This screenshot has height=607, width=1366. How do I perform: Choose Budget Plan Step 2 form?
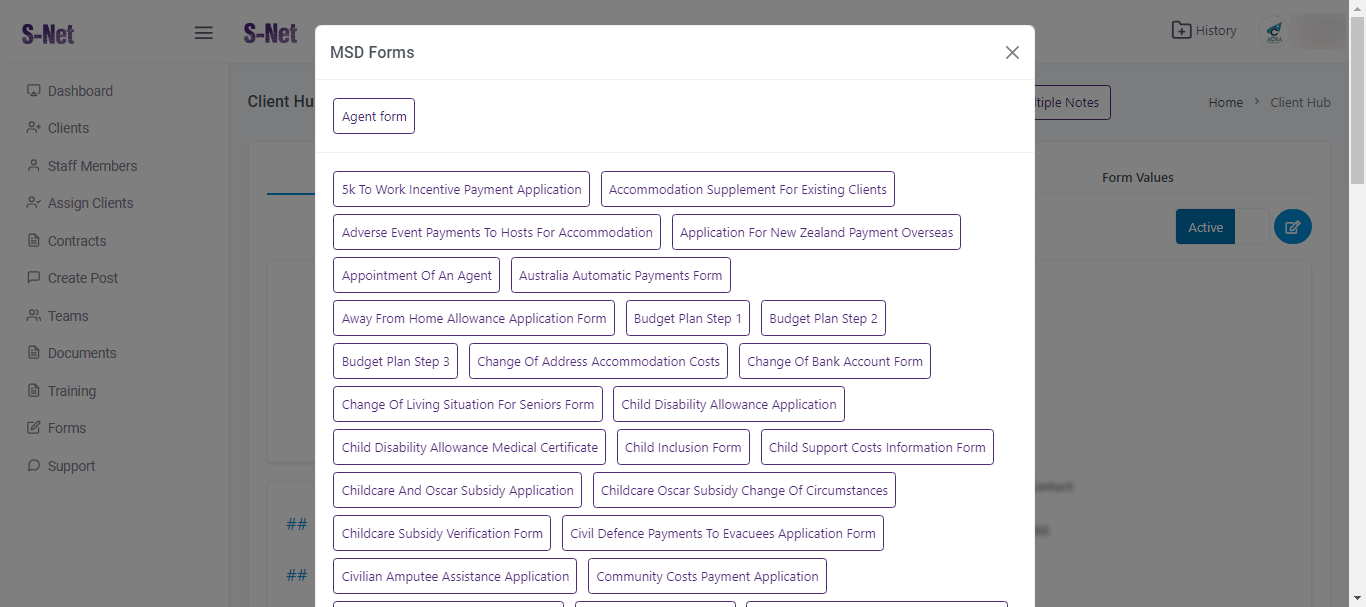823,318
